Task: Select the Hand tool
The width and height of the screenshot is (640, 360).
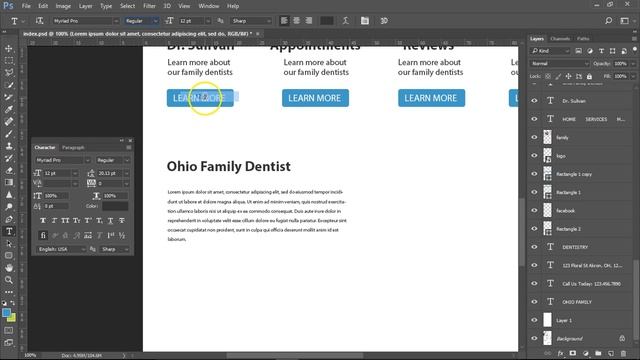Action: coord(9,268)
